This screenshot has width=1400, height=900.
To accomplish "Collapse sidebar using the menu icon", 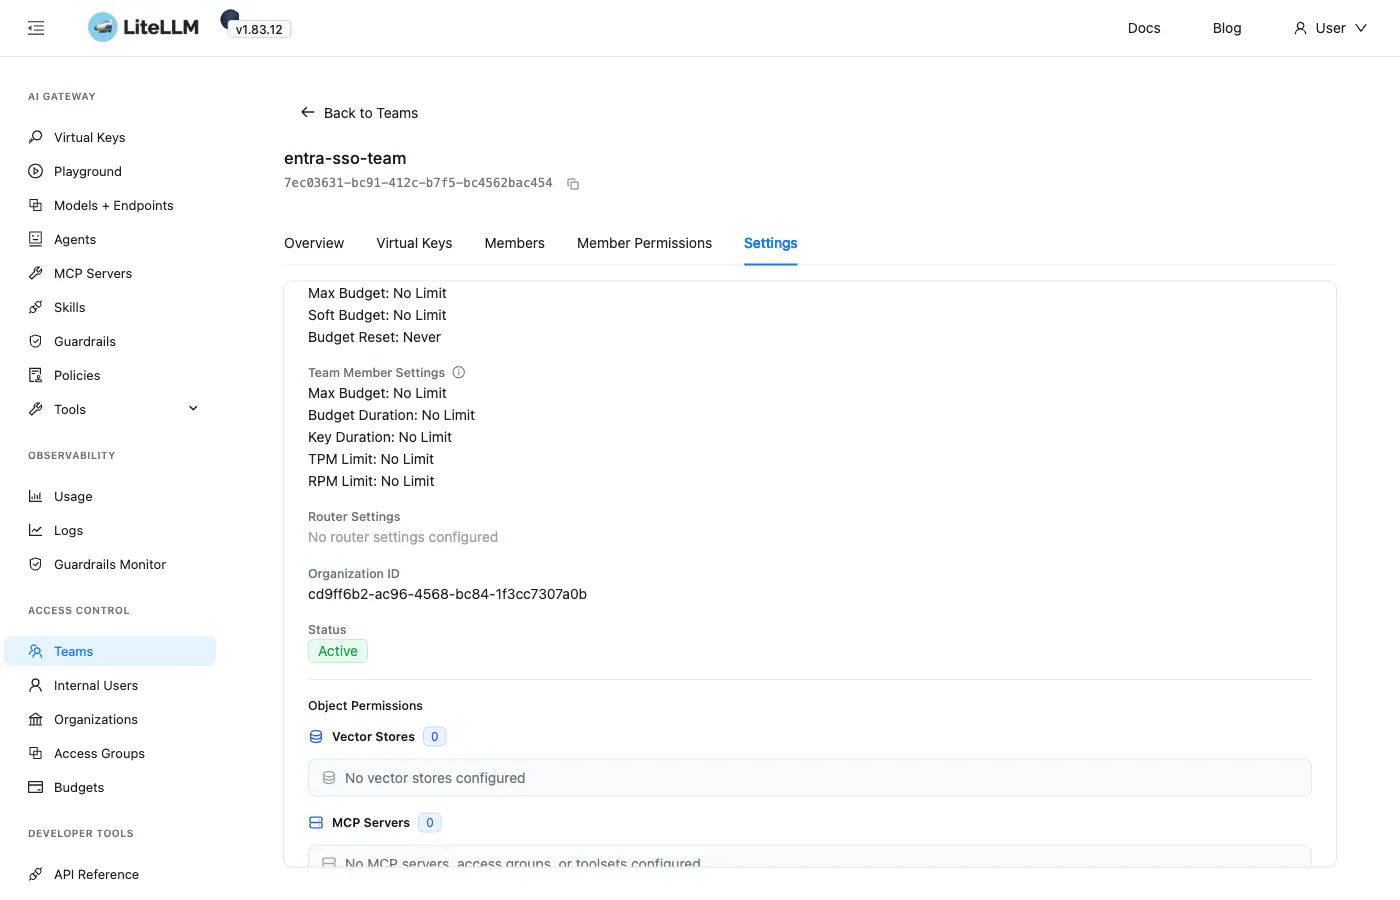I will [36, 28].
